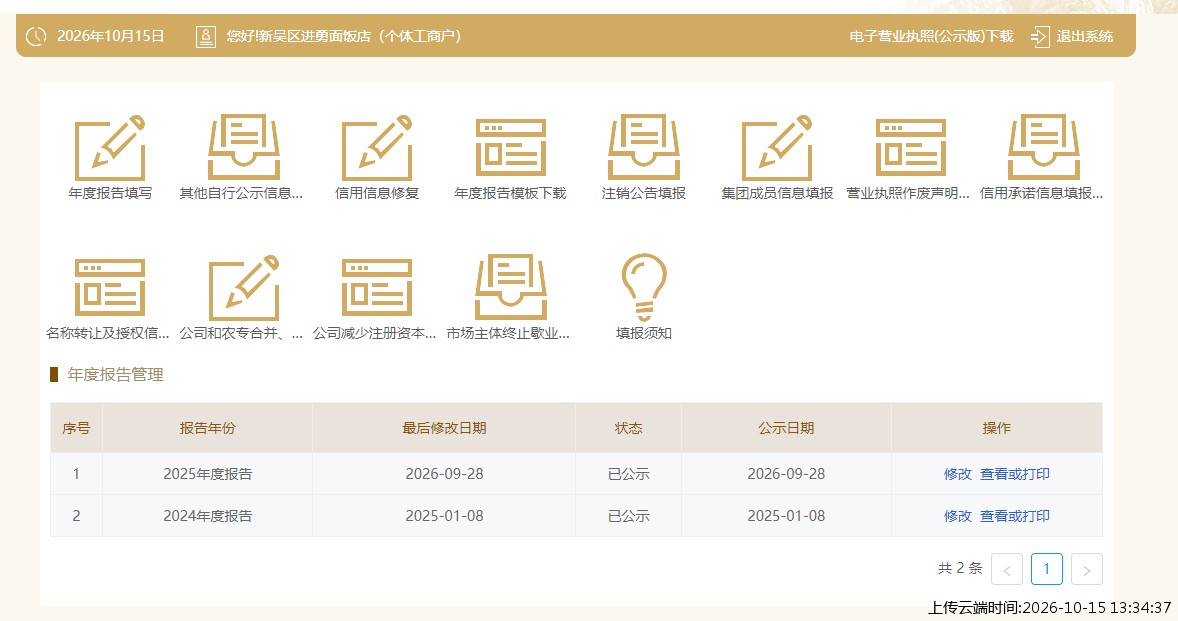The image size is (1178, 621).
Task: Click 修改 for the 2025年度报告 row
Action: click(957, 474)
